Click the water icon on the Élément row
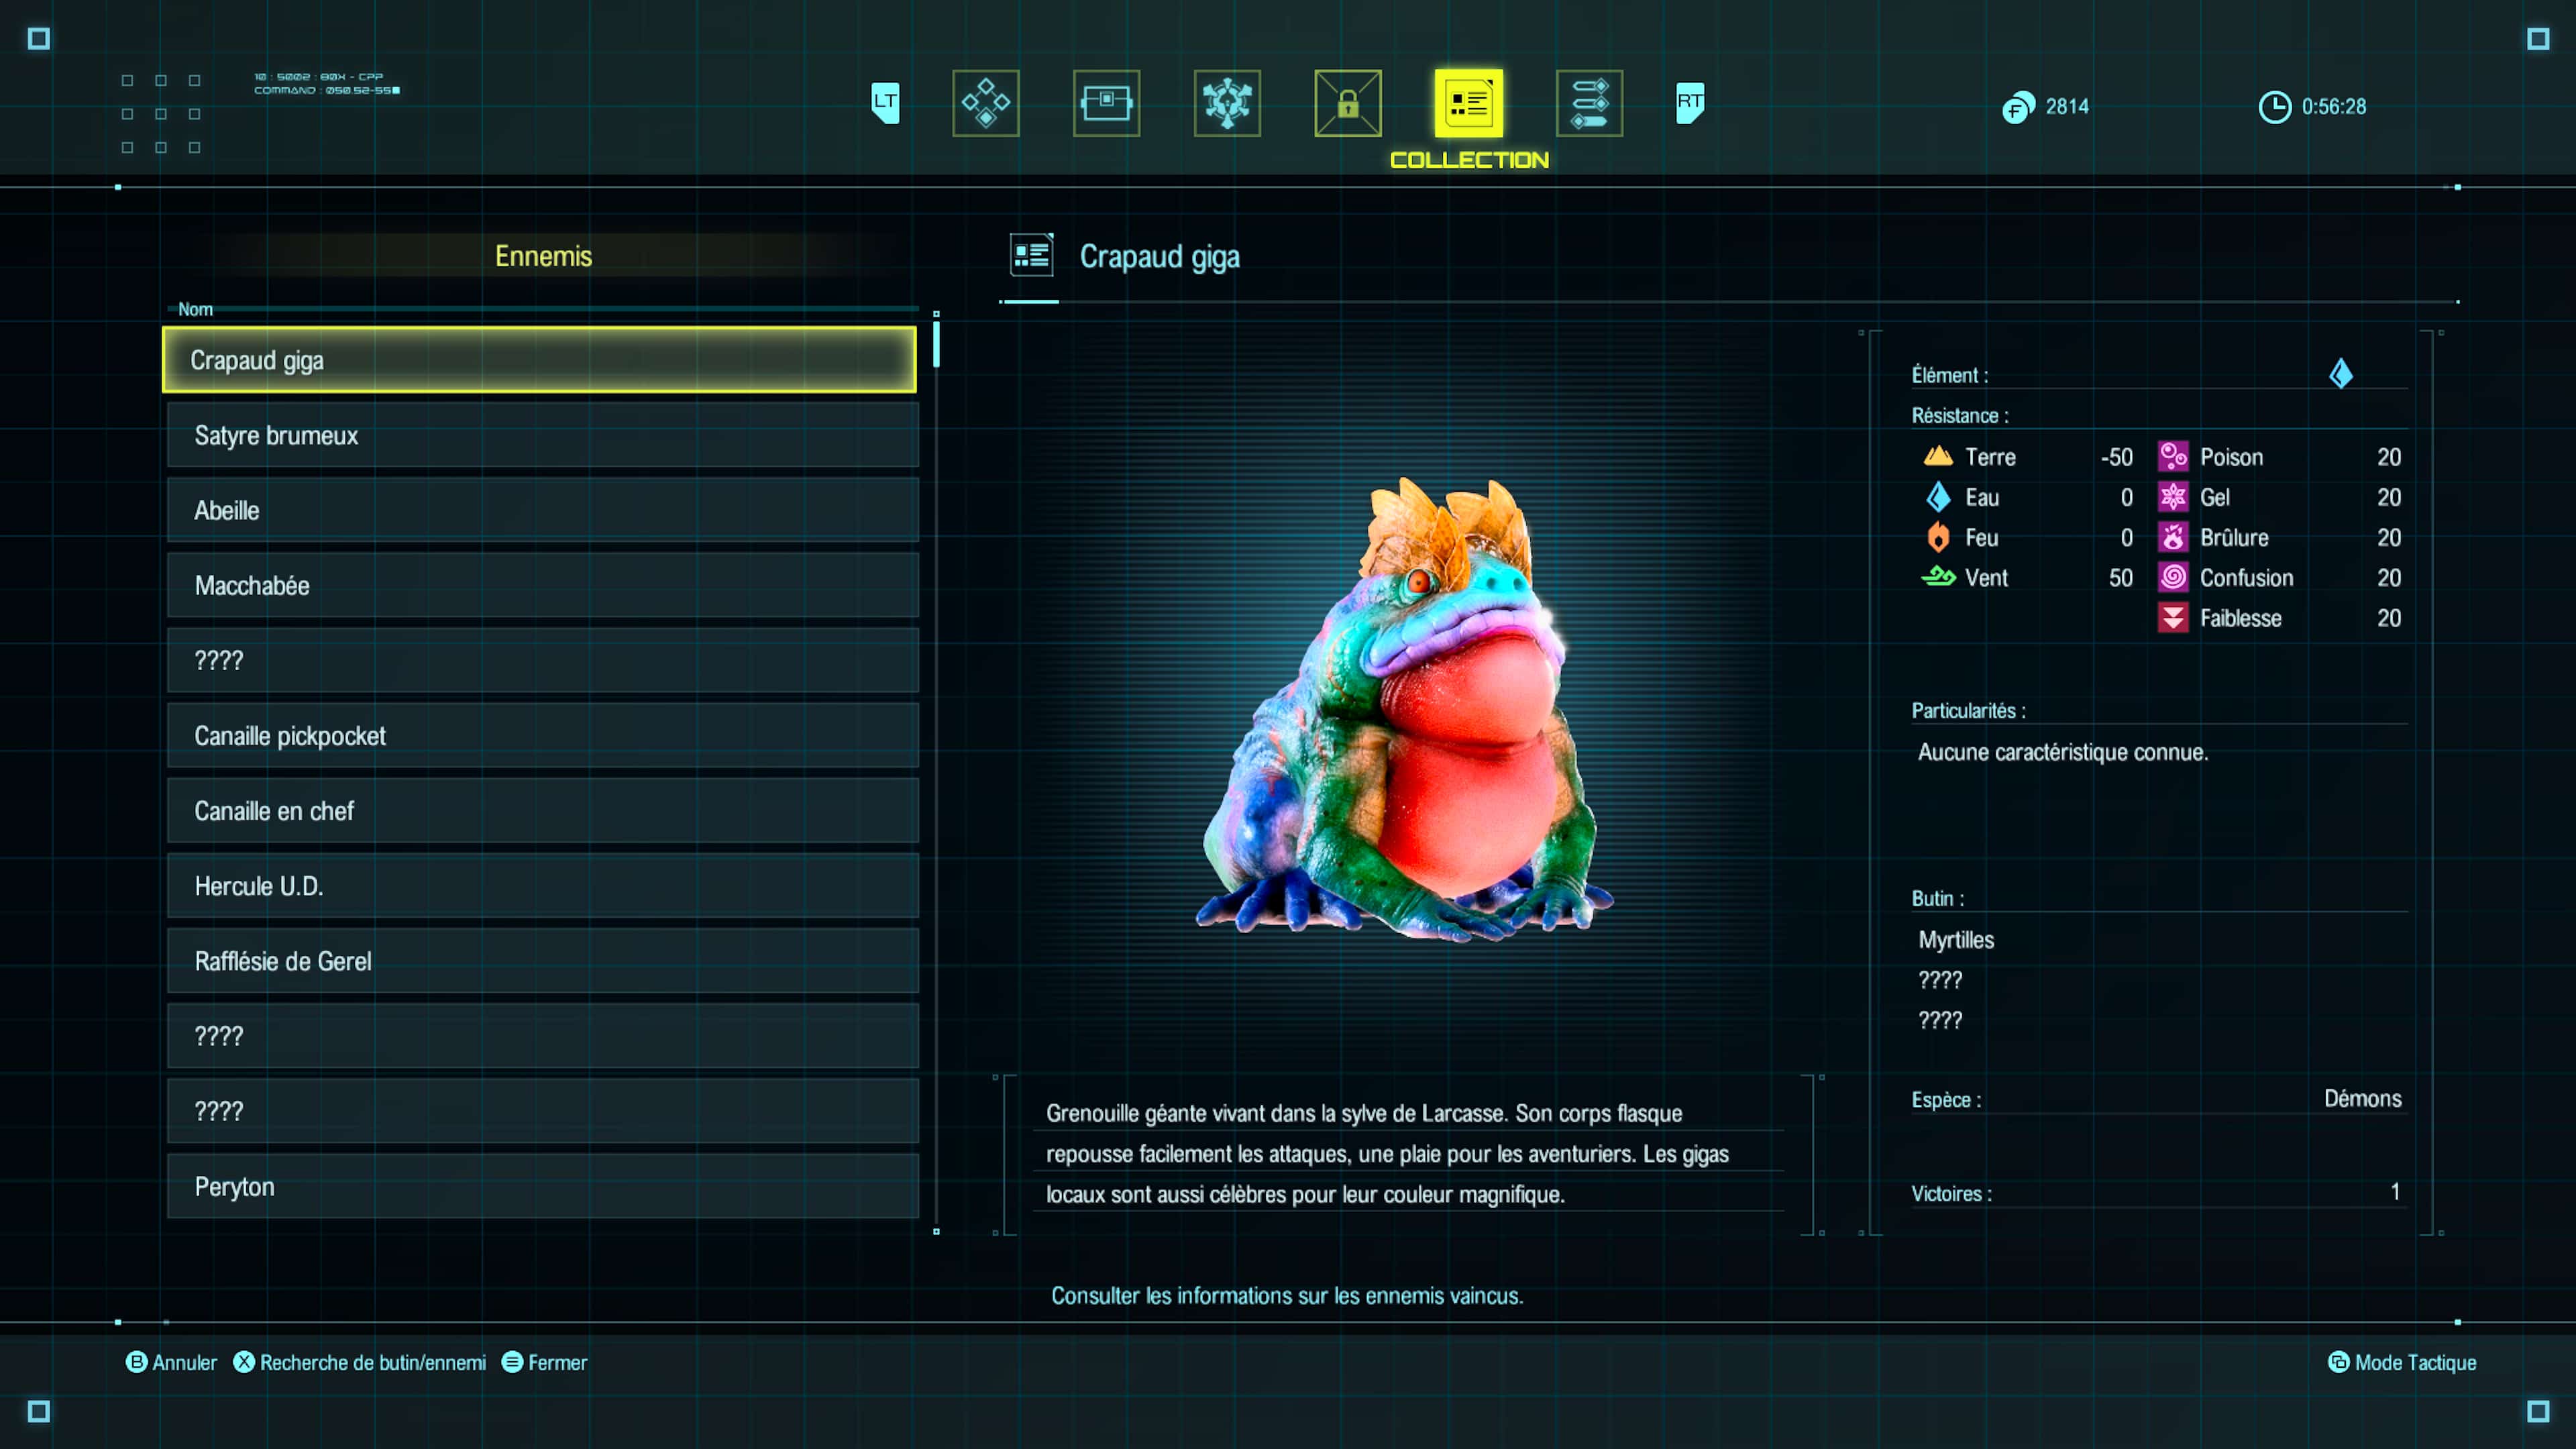The image size is (2576, 1449). [2341, 374]
